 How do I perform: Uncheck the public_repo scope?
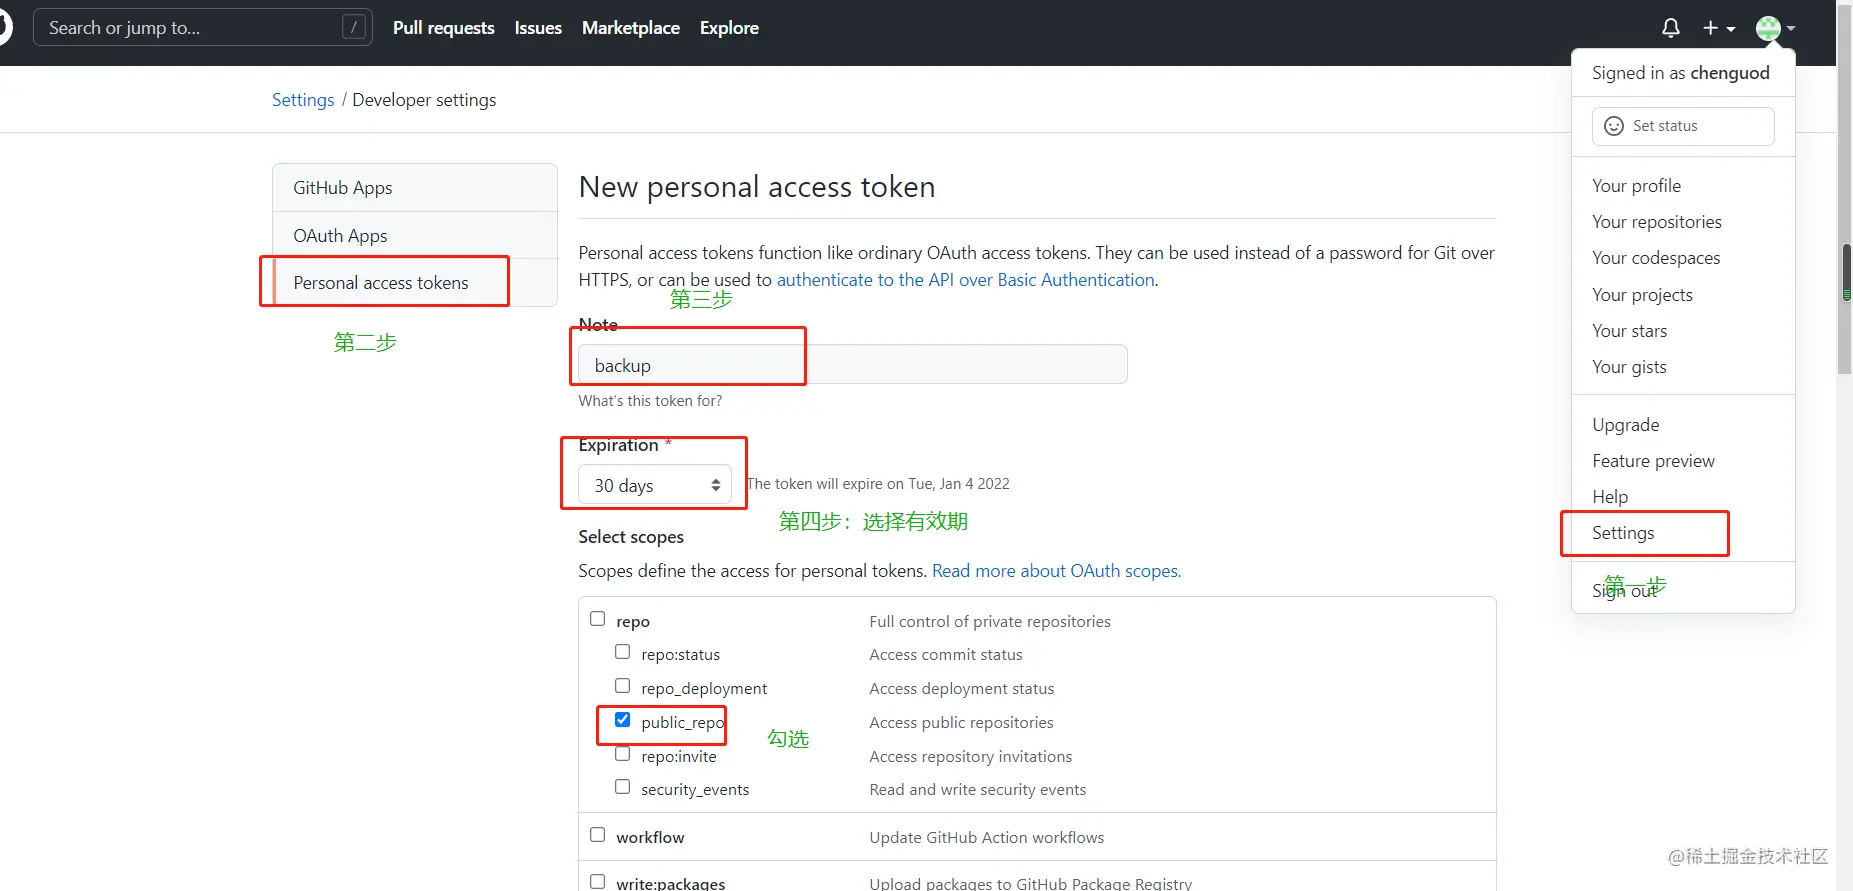(x=623, y=720)
